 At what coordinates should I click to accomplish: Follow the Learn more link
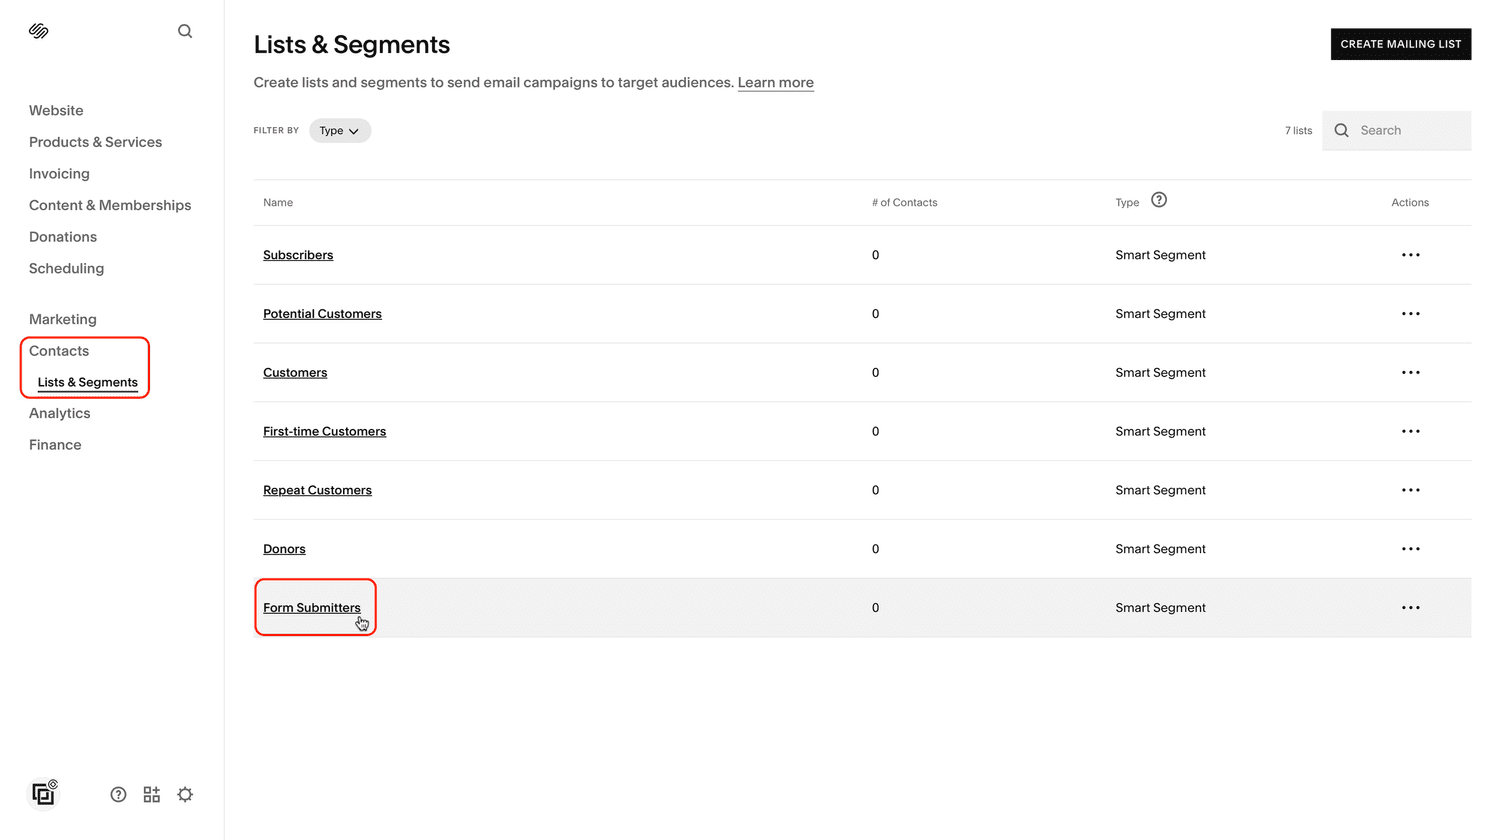tap(776, 83)
